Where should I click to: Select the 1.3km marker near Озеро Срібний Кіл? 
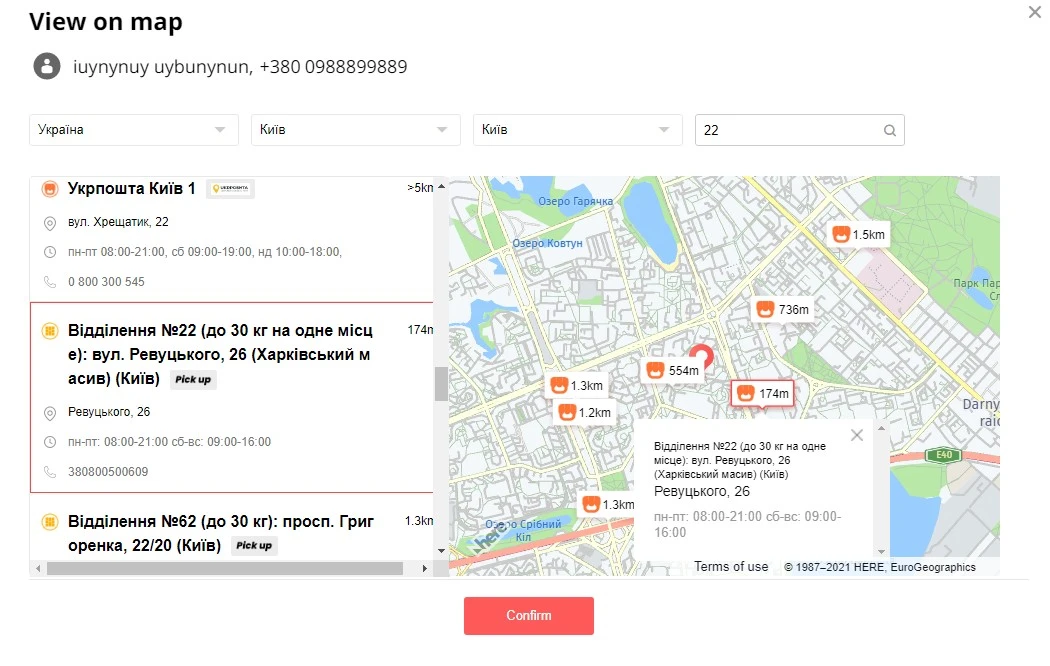pos(608,504)
